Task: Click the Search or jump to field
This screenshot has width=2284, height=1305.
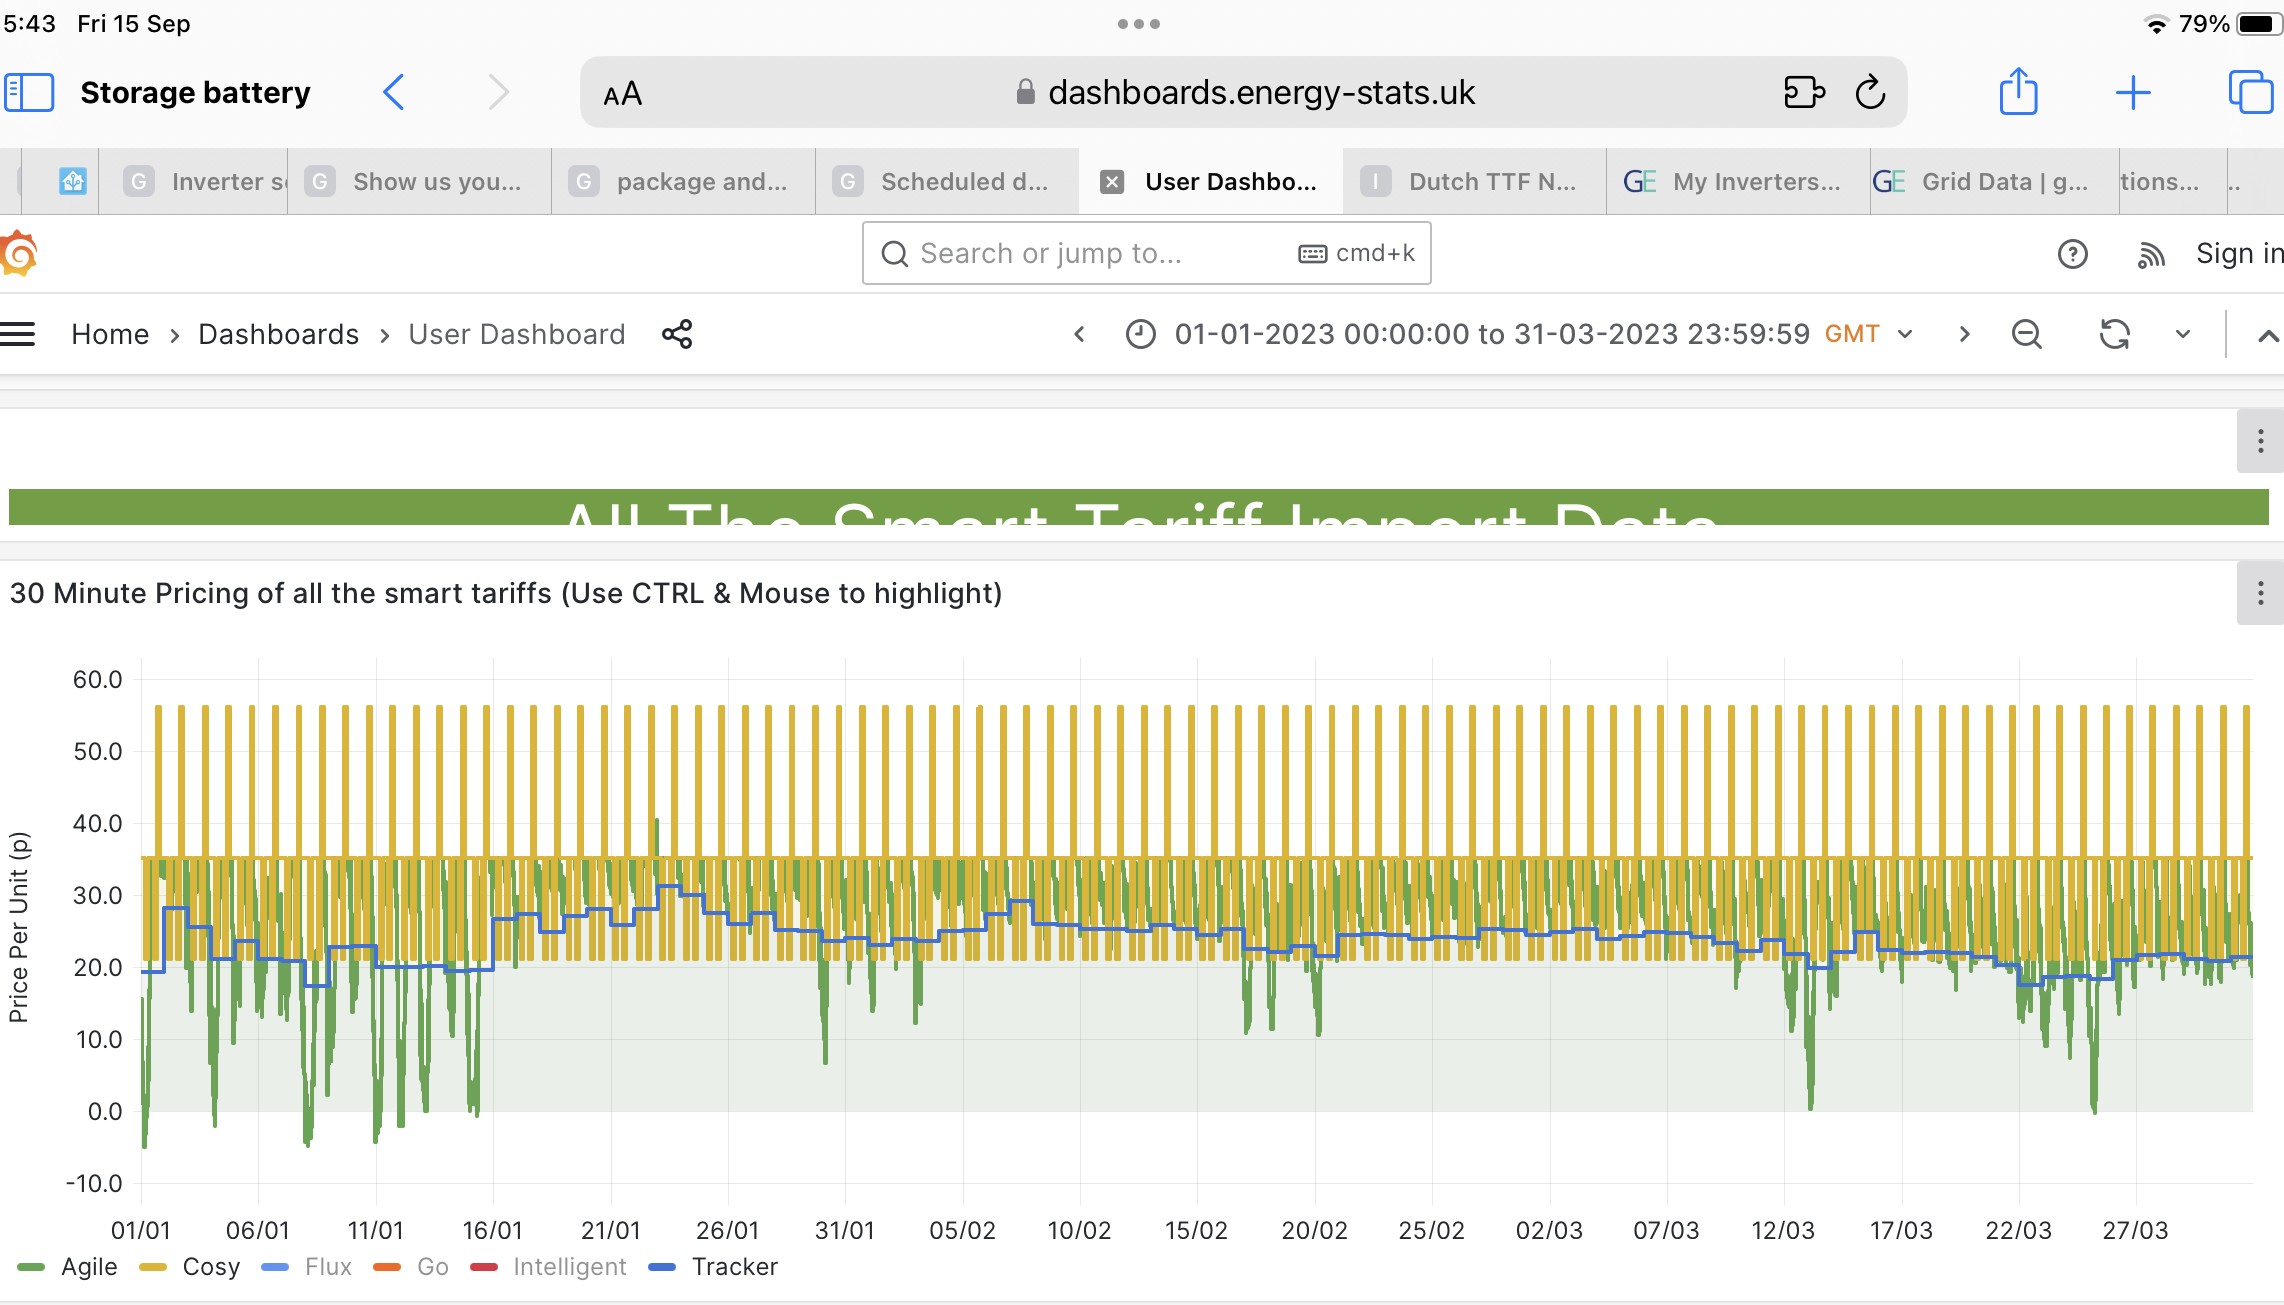Action: [1146, 254]
